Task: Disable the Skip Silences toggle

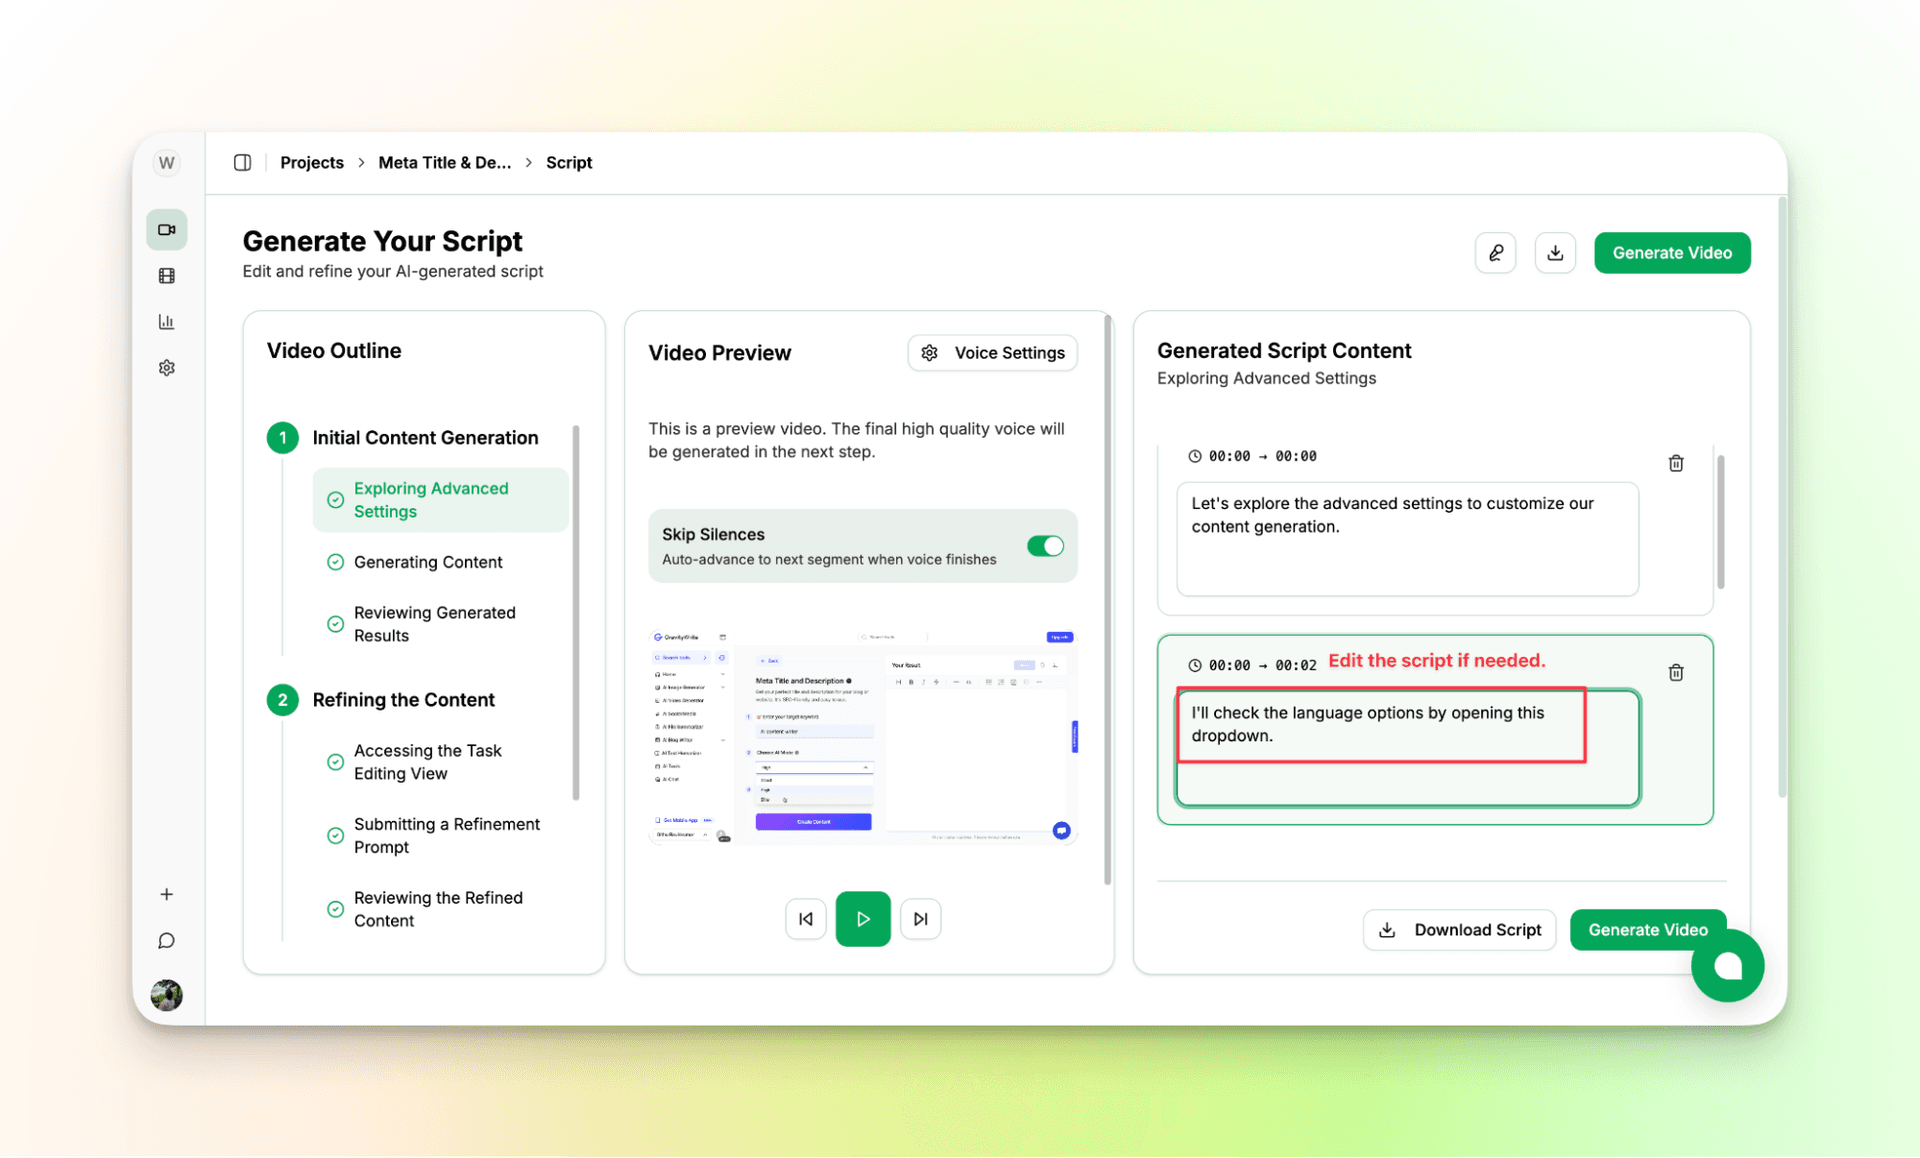Action: (x=1045, y=546)
